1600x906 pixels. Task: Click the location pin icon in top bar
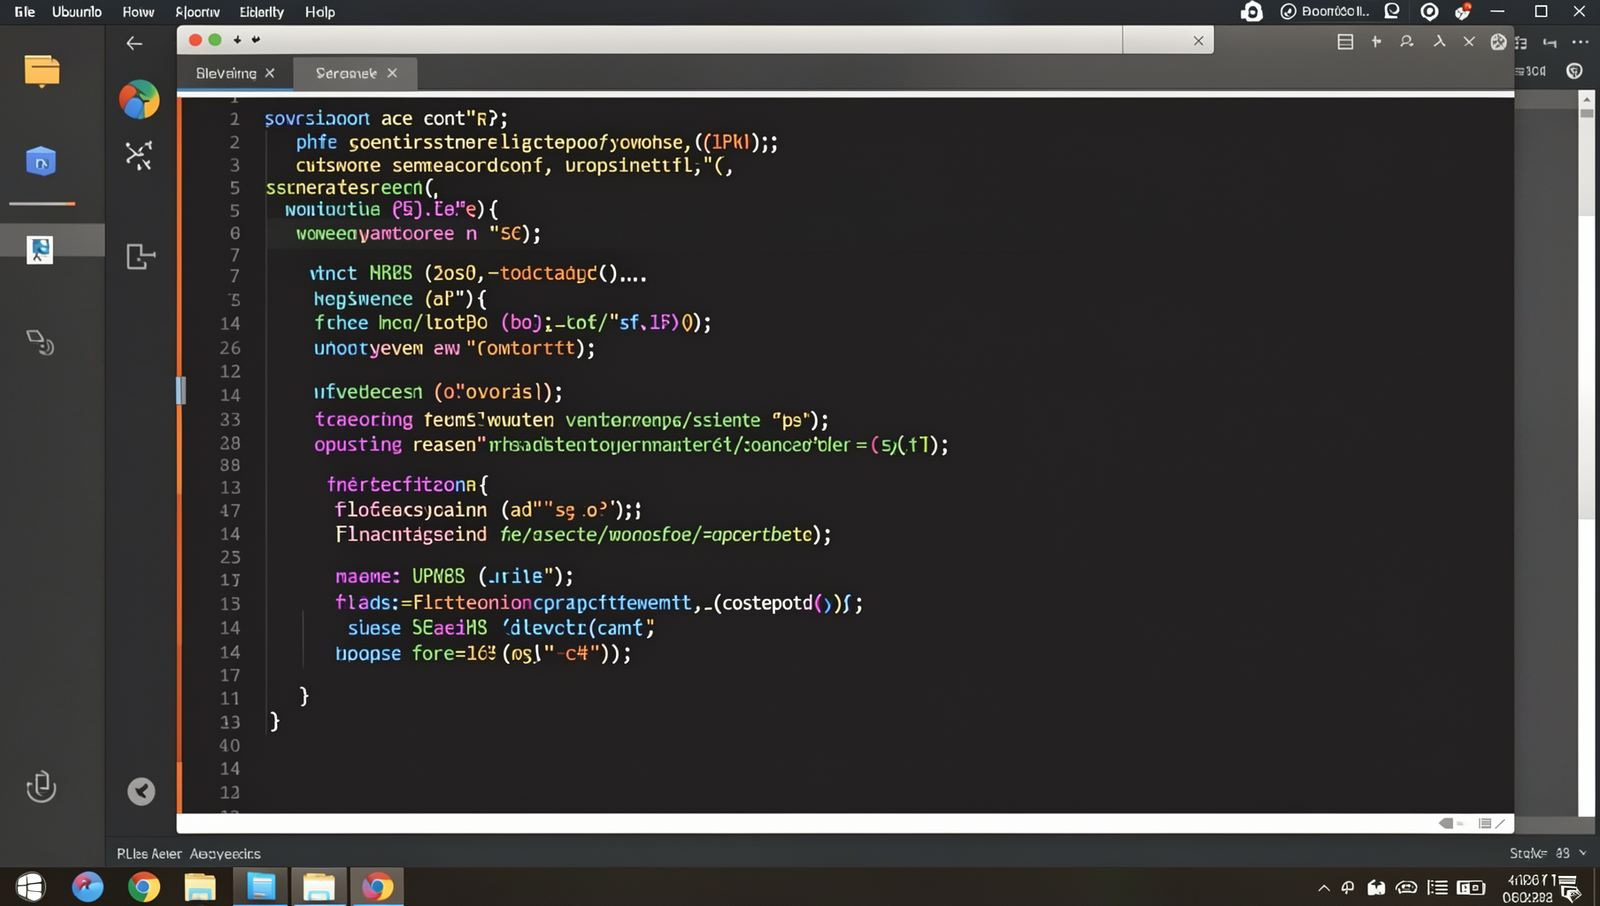[1430, 12]
